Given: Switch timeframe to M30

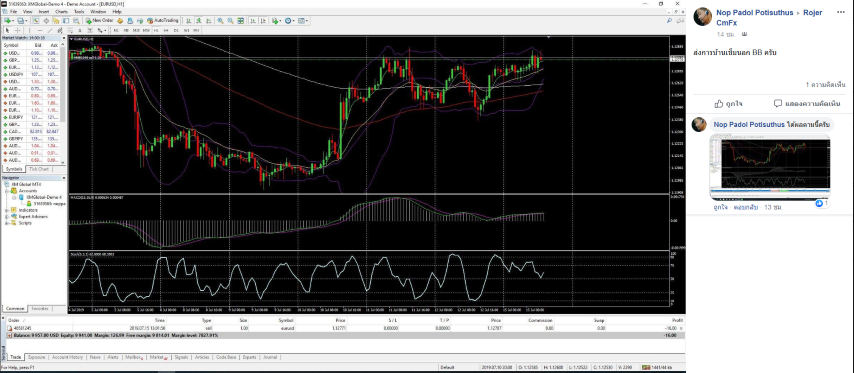Looking at the screenshot, I should coord(146,30).
